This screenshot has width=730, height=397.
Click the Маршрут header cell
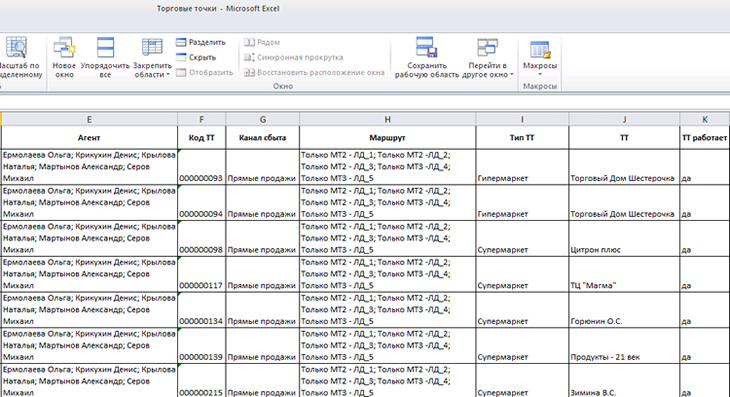click(x=387, y=138)
